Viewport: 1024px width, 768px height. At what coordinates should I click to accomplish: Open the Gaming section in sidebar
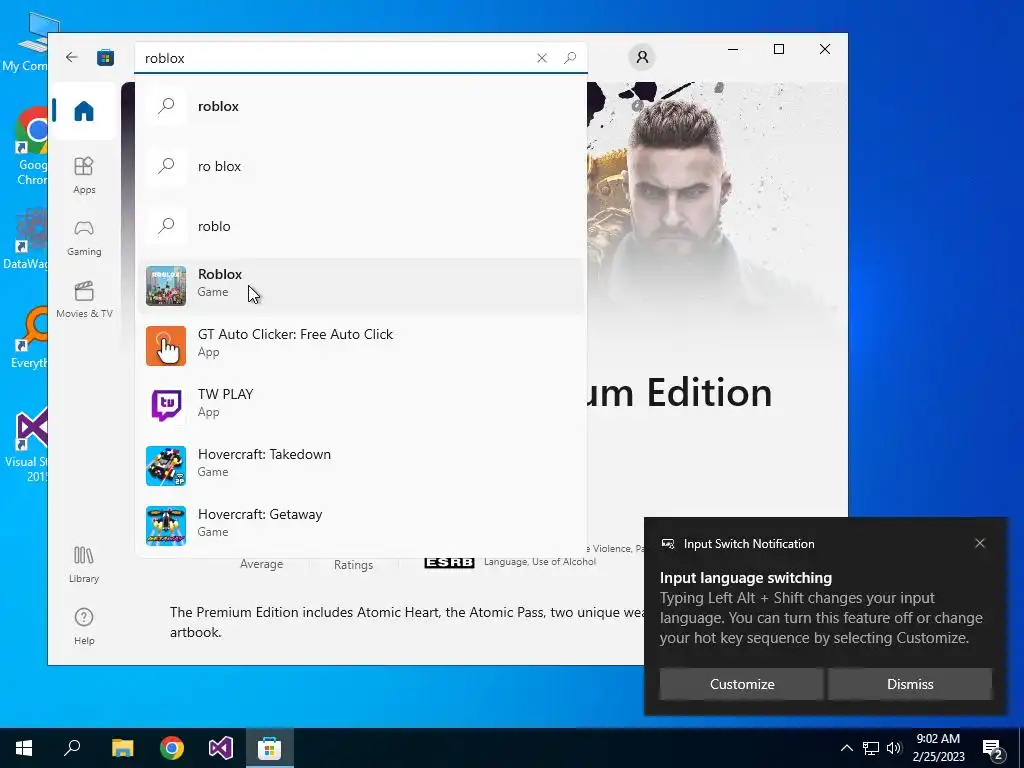click(84, 236)
